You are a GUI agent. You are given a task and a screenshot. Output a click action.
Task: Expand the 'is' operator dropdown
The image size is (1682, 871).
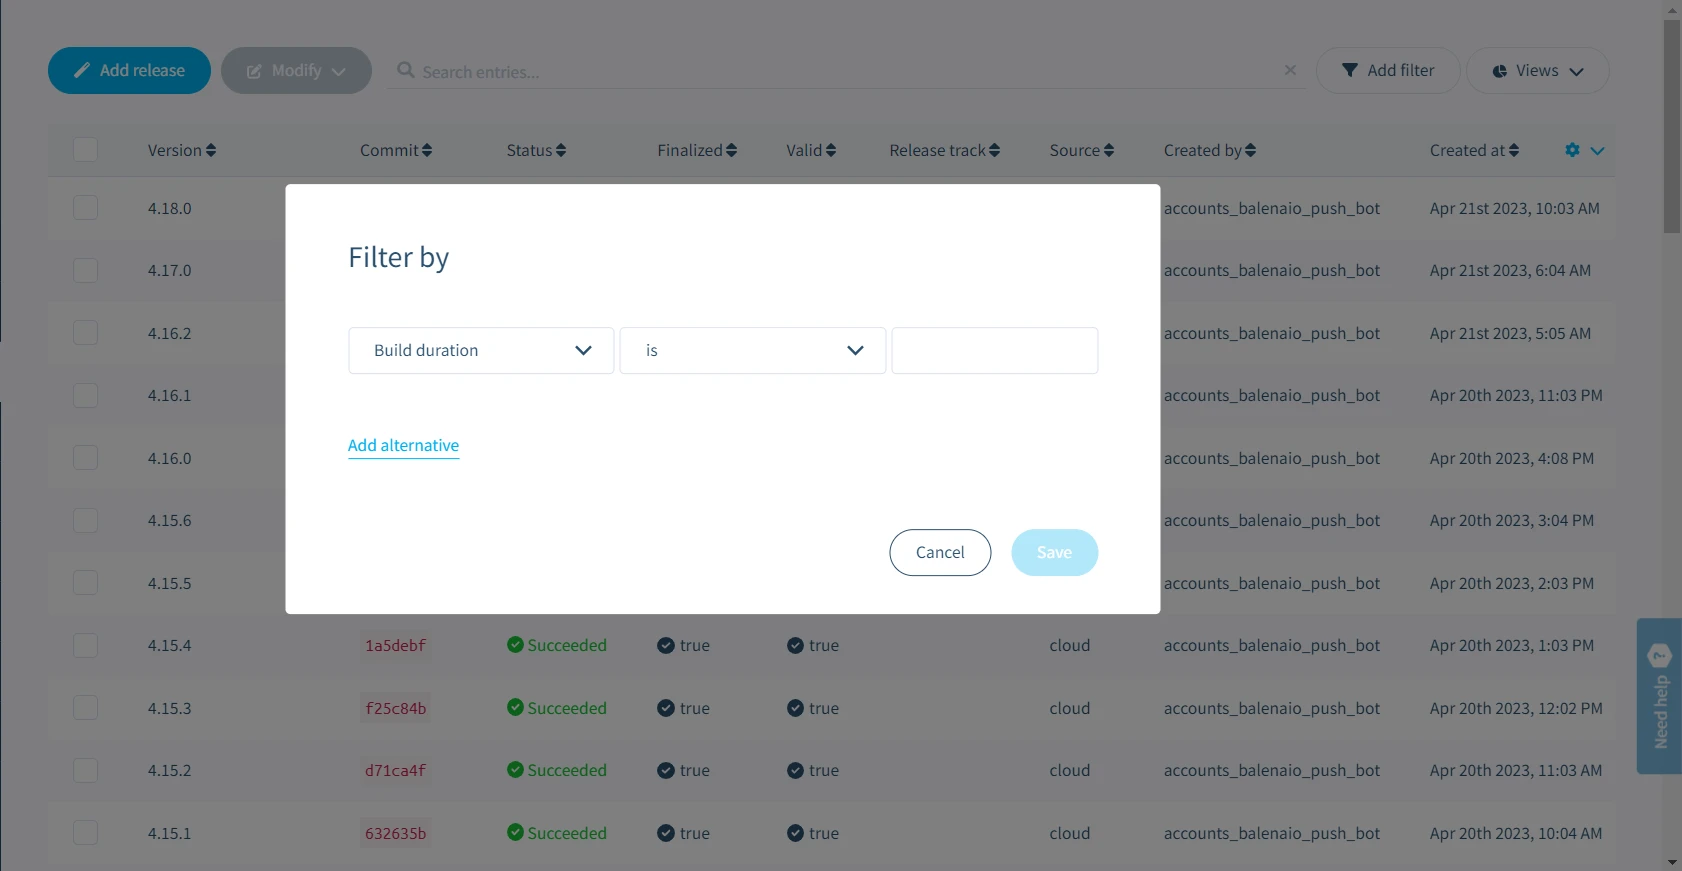click(752, 351)
